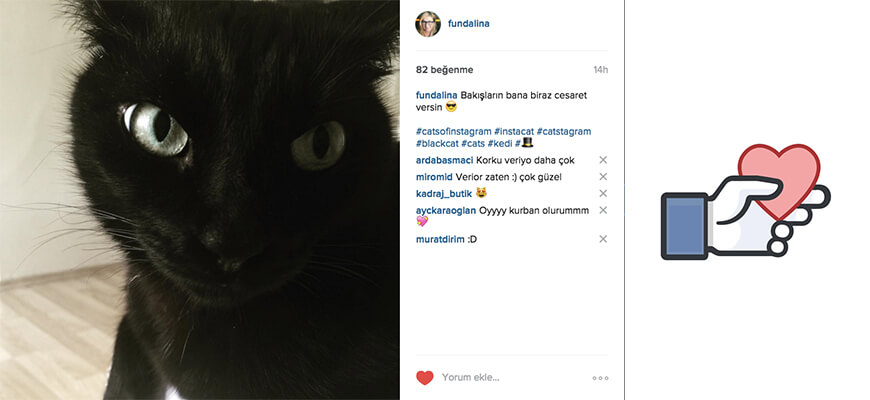This screenshot has width=870, height=400.
Task: Remove miromid's comment using the X icon
Action: pos(603,177)
